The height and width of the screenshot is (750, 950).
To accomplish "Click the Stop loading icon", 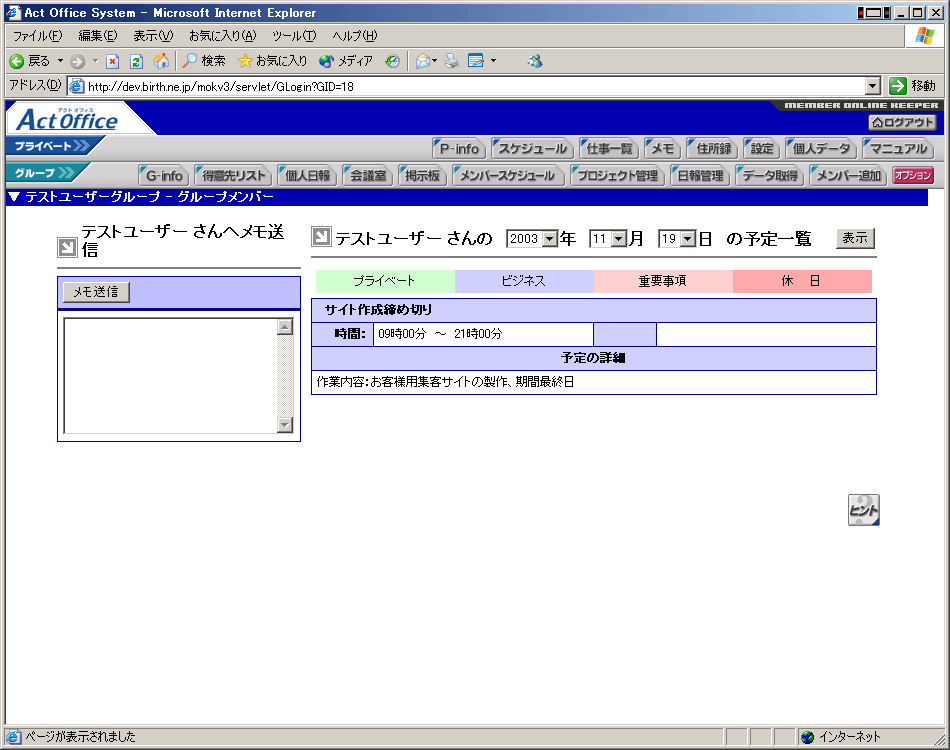I will [113, 61].
